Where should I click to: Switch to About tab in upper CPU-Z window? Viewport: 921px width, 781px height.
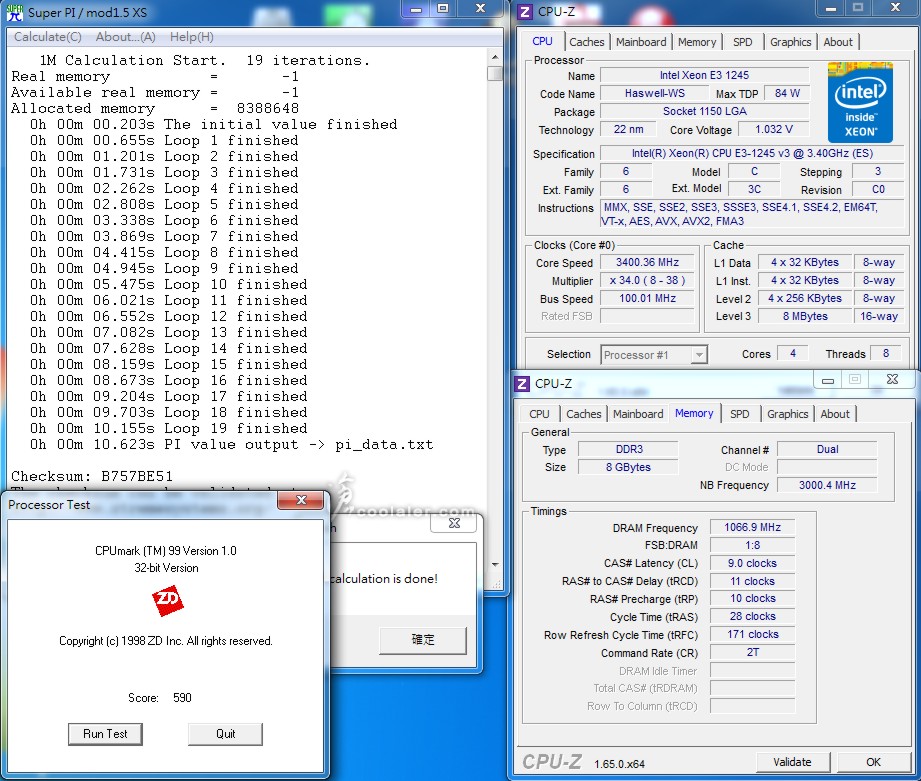click(x=838, y=42)
